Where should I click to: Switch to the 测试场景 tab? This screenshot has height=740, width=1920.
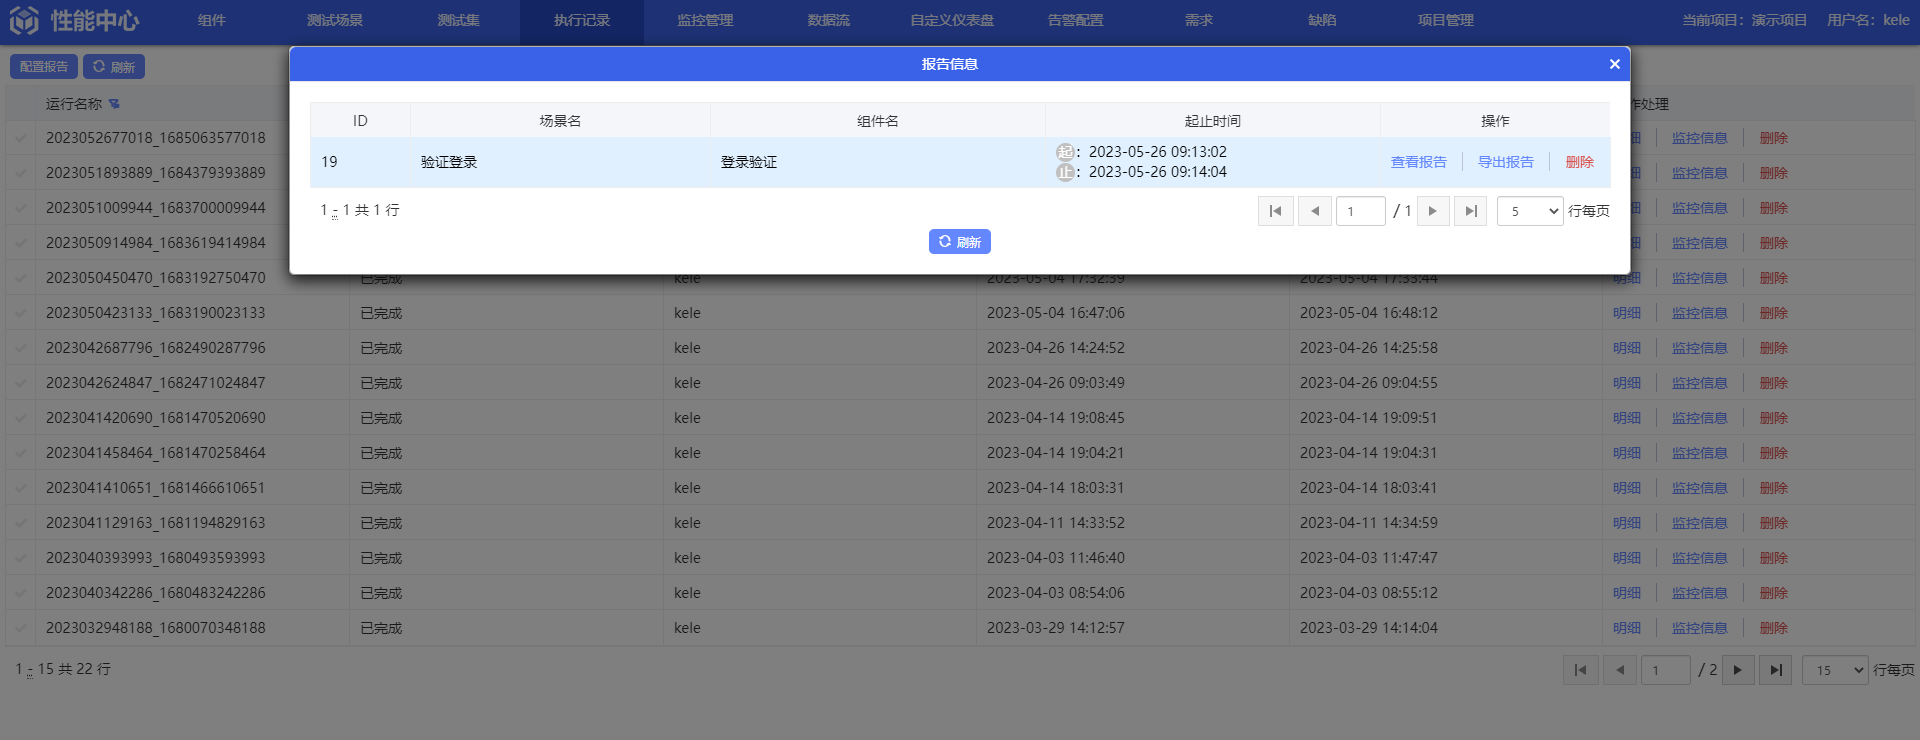pos(335,20)
